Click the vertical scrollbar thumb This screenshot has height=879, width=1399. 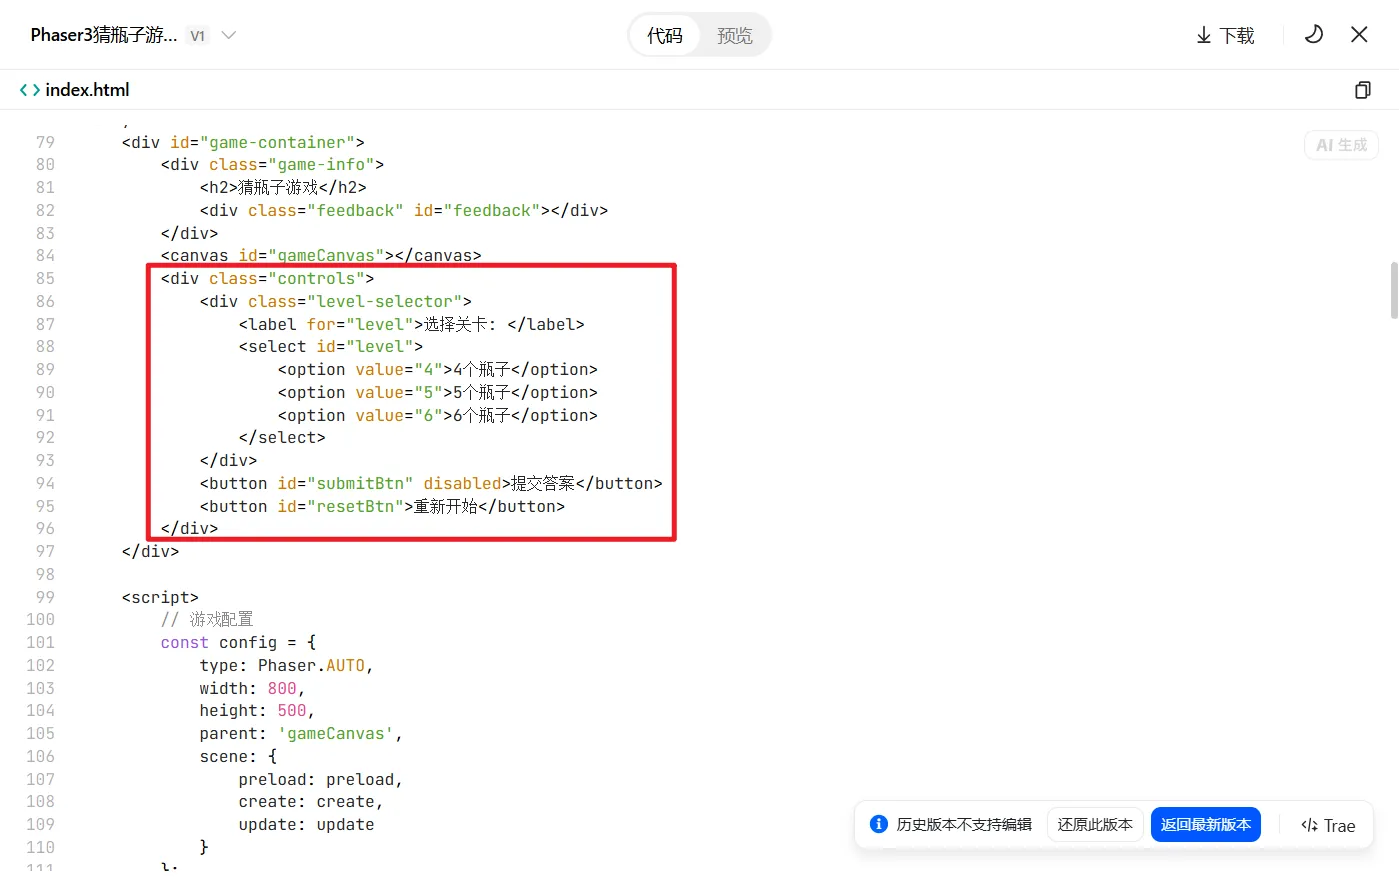[x=1394, y=290]
